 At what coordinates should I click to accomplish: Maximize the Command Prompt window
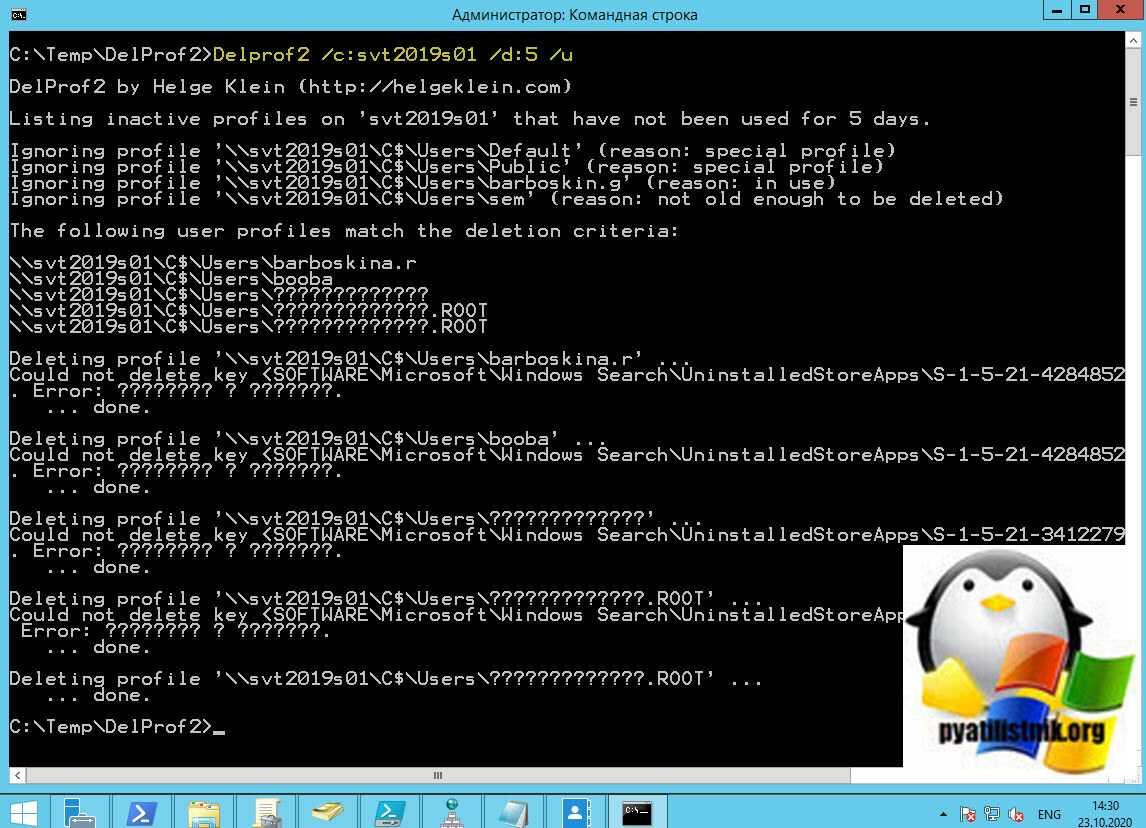pos(1085,10)
